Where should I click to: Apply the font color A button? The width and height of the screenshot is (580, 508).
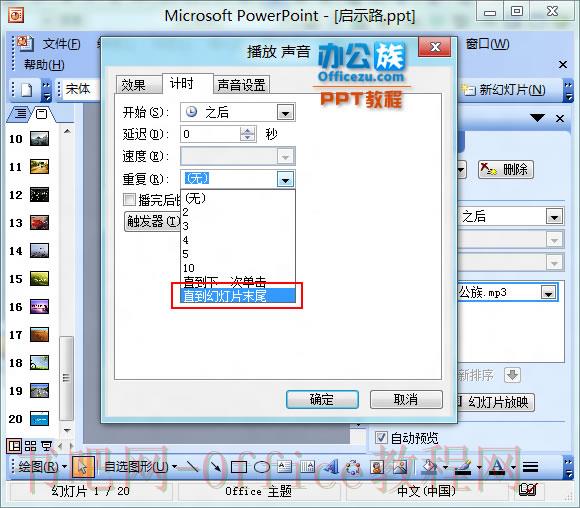[x=498, y=467]
